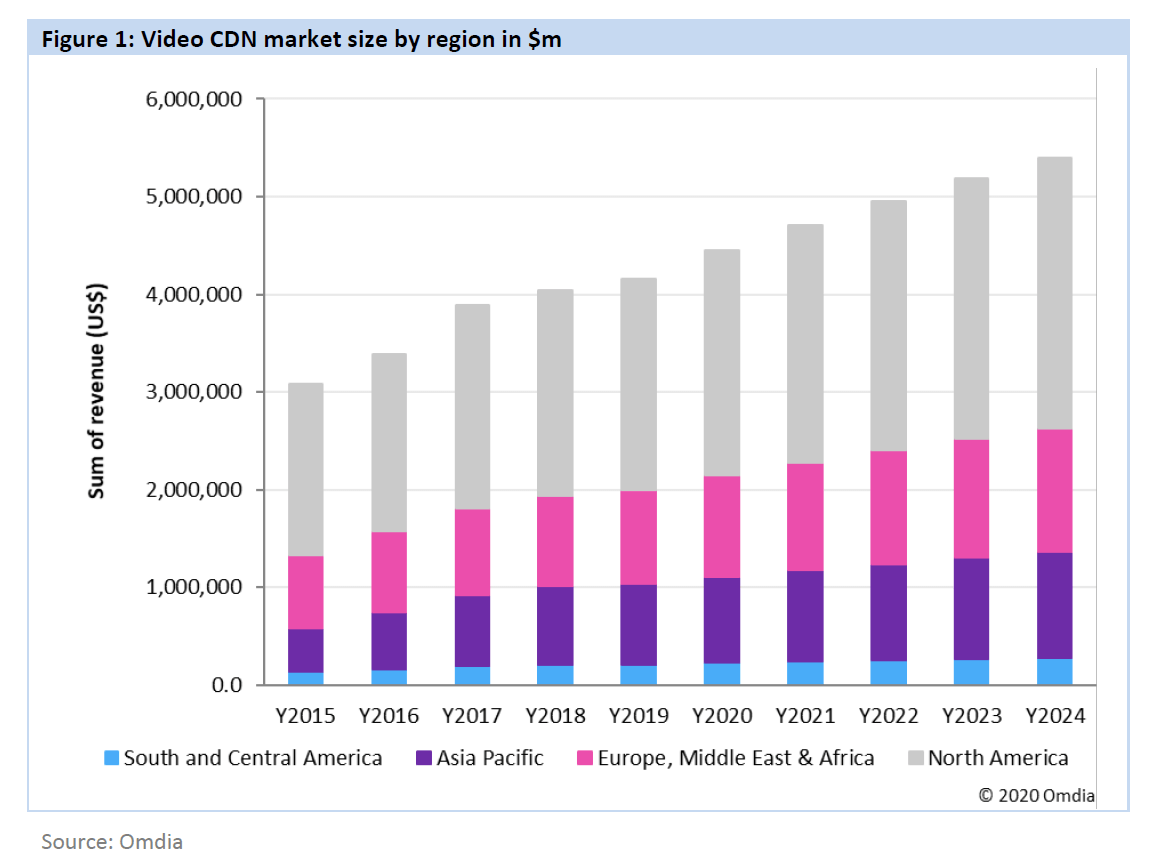Select the purple Asia Pacific segment of Y2024 bar
The height and width of the screenshot is (863, 1159).
(1056, 607)
